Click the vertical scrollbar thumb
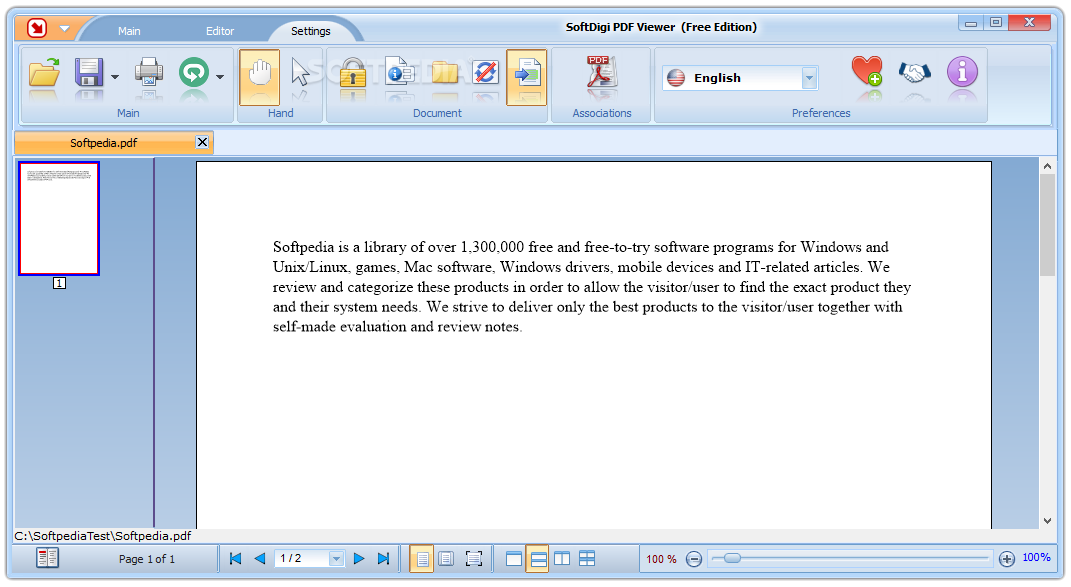The height and width of the screenshot is (587, 1071). pos(1047,226)
